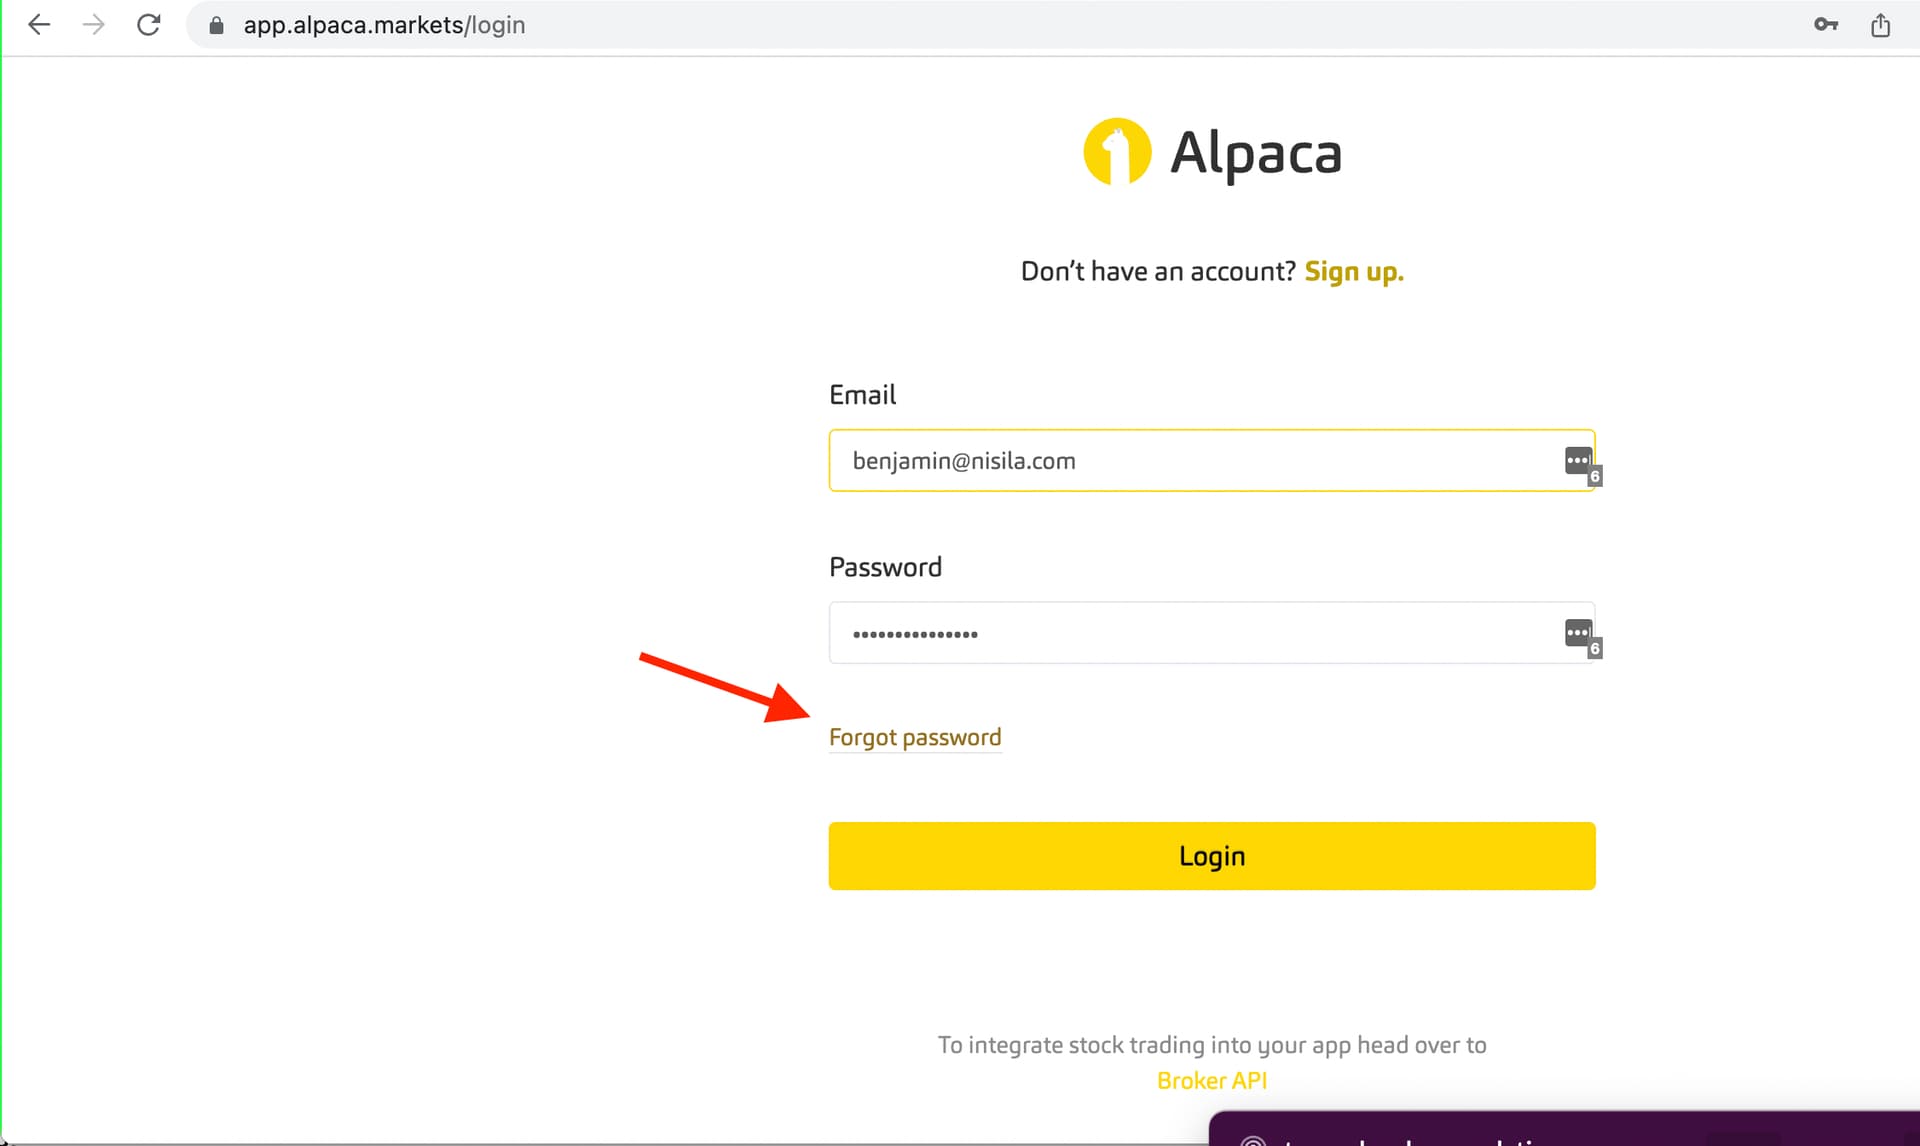
Task: Visit the Broker API link
Action: (x=1212, y=1081)
